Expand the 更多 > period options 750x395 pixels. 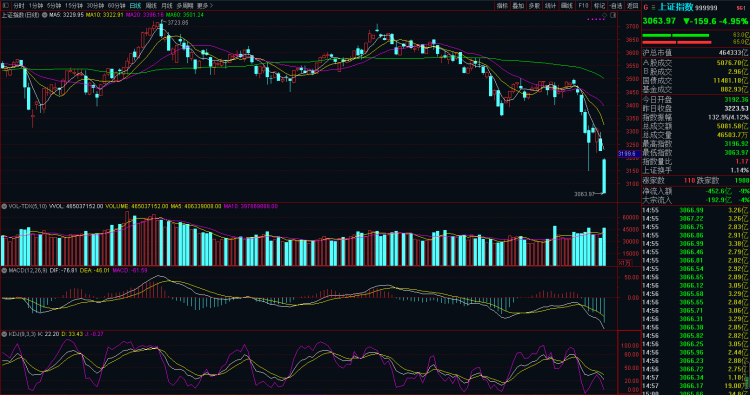(x=205, y=6)
